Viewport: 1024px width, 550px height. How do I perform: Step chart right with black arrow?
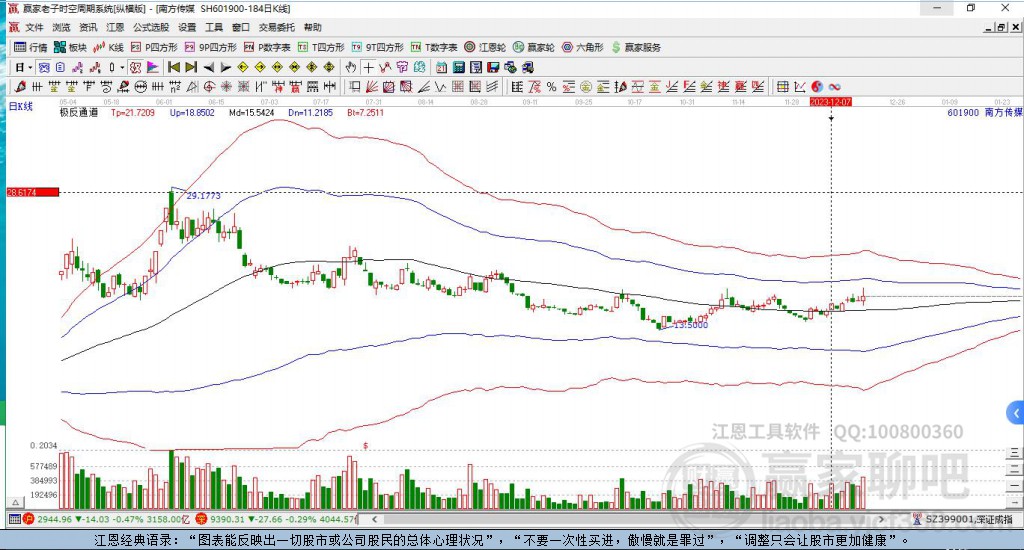(x=225, y=67)
